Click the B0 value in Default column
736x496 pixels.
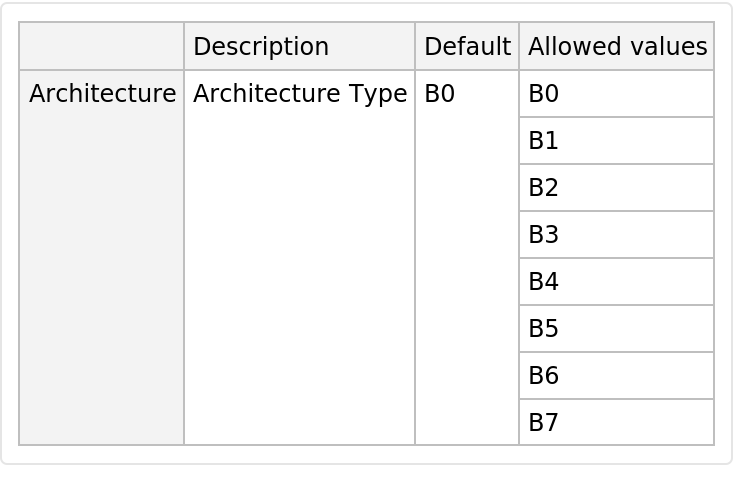click(440, 94)
